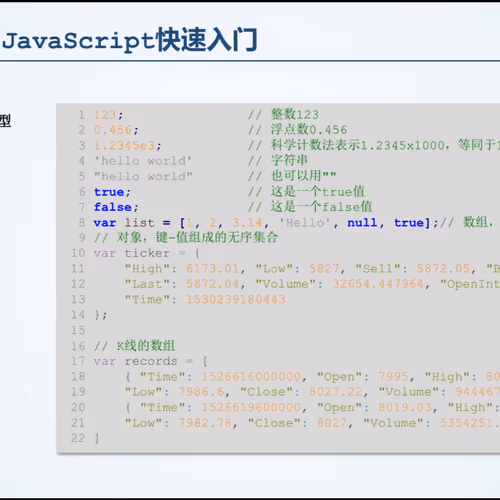This screenshot has width=500, height=500.
Task: Click the Time value 1530239180443
Action: click(x=236, y=299)
